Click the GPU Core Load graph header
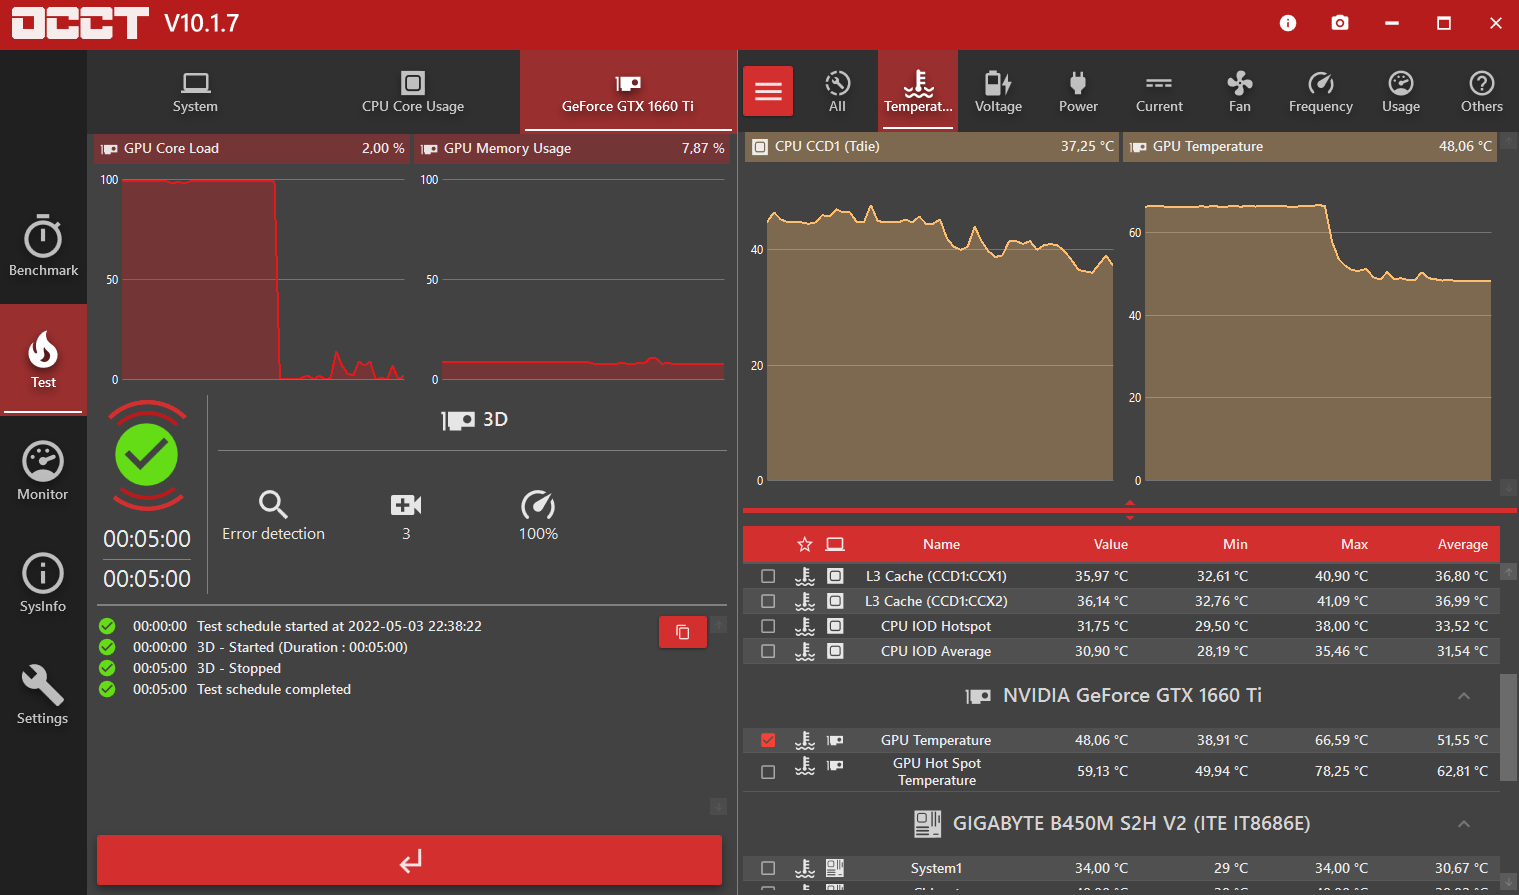Screen dimensions: 1519x895 252,148
